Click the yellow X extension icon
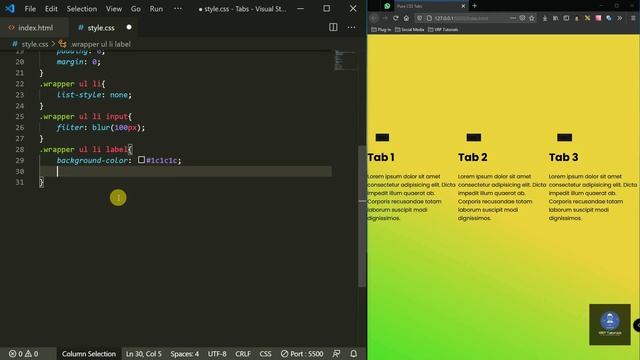 pyautogui.click(x=587, y=18)
